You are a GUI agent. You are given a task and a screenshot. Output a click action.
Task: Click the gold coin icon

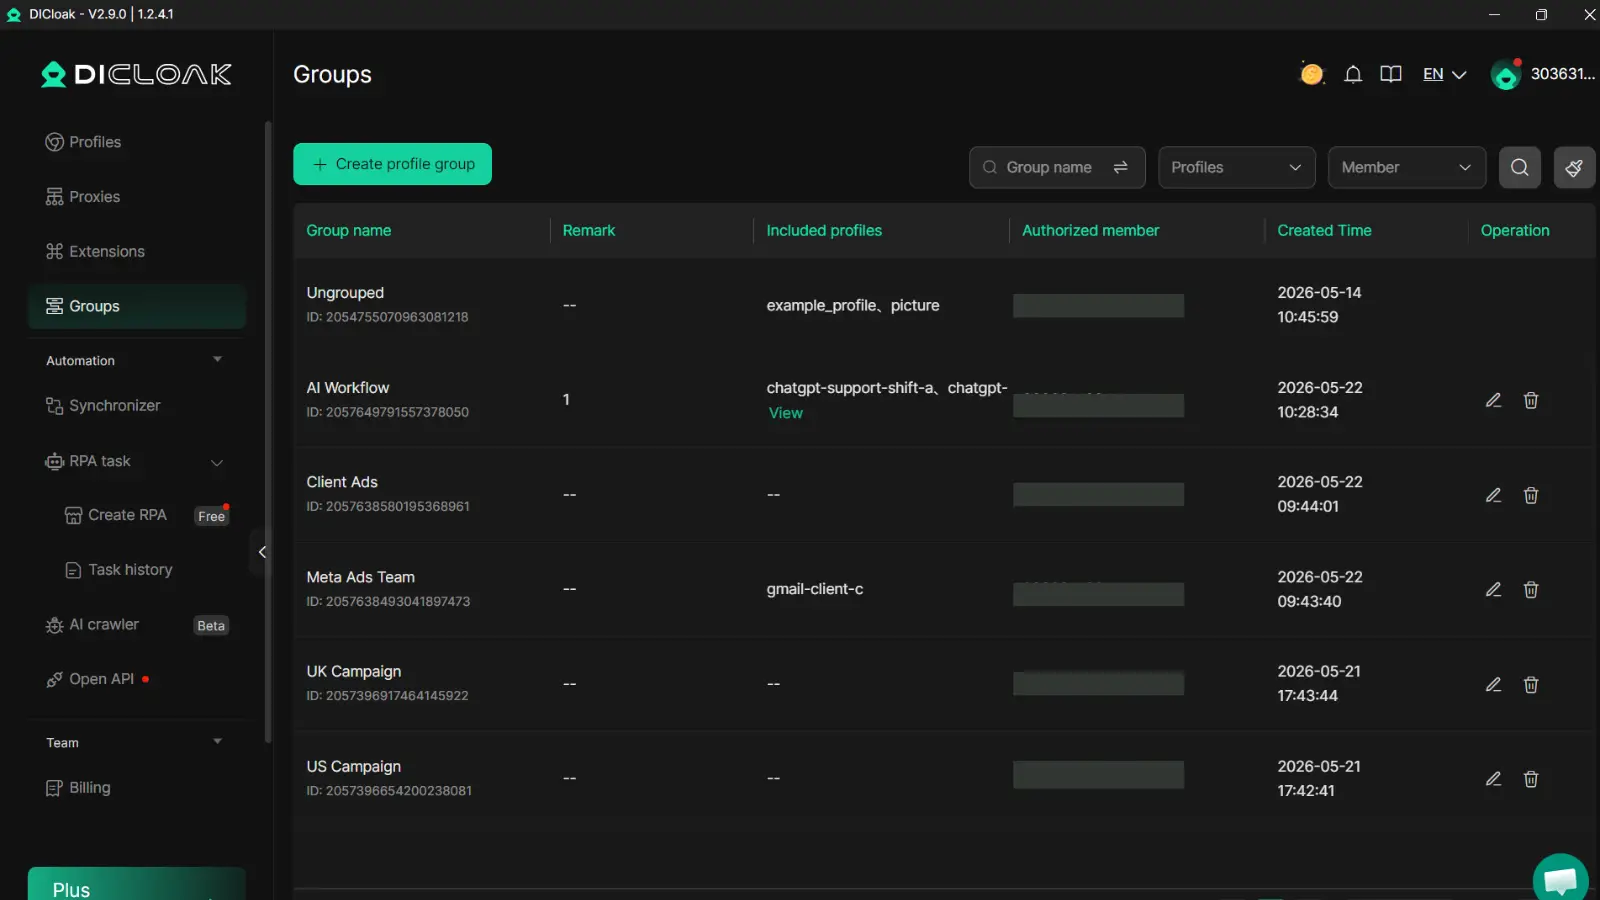coord(1311,74)
